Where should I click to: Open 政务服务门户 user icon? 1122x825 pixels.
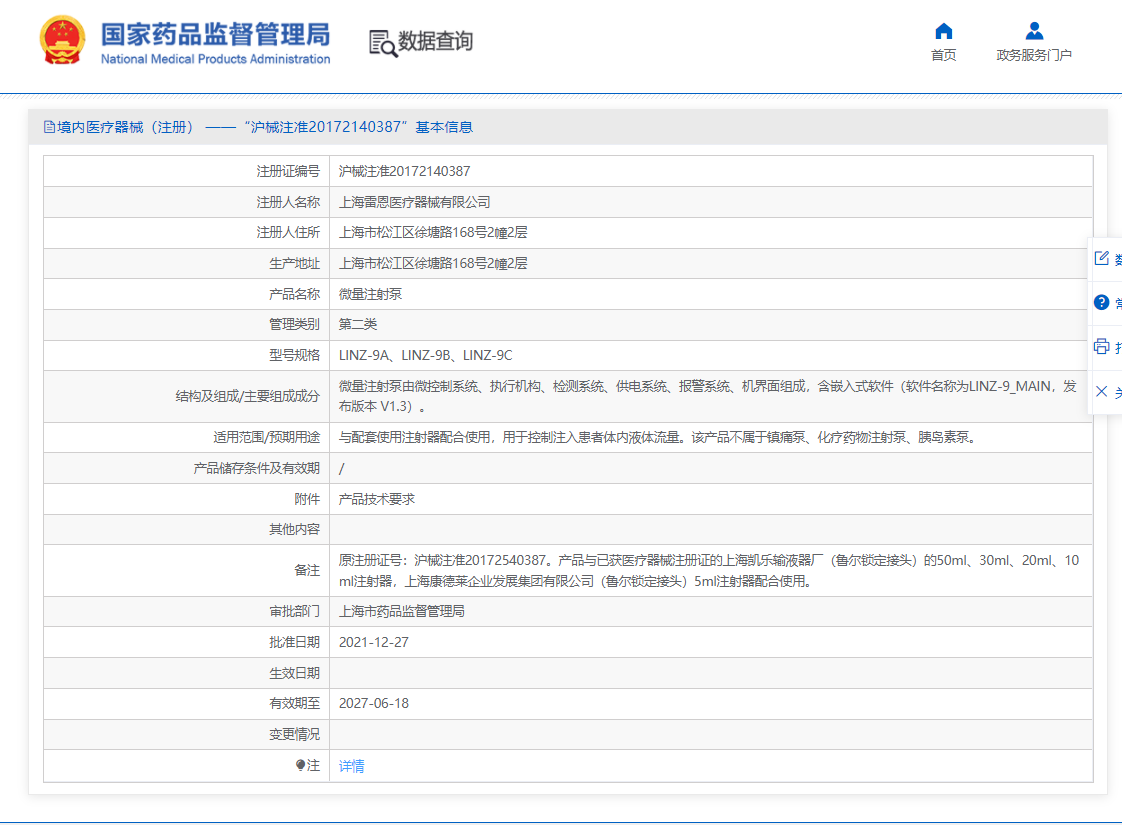(x=1034, y=31)
